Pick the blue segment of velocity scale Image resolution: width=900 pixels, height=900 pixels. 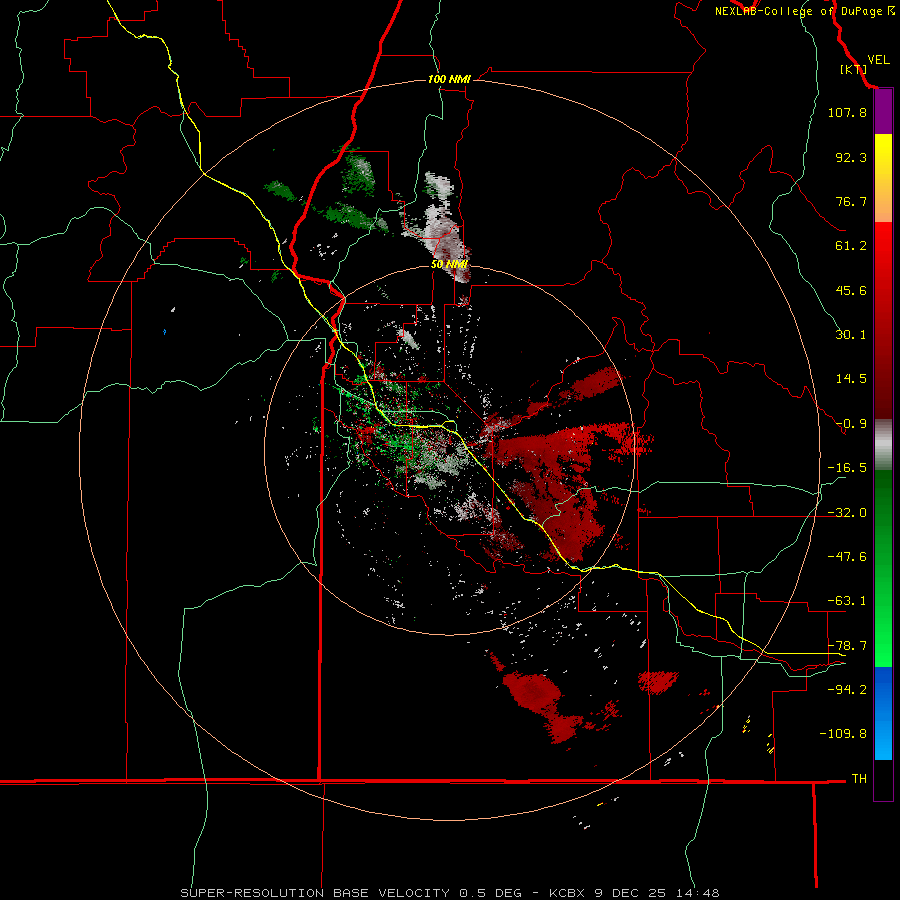click(883, 713)
